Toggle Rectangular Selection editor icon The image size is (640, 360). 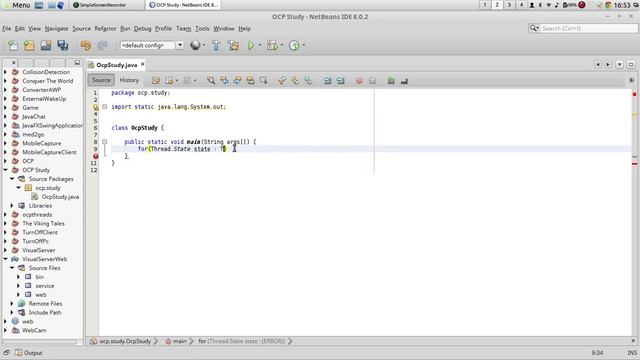click(263, 80)
